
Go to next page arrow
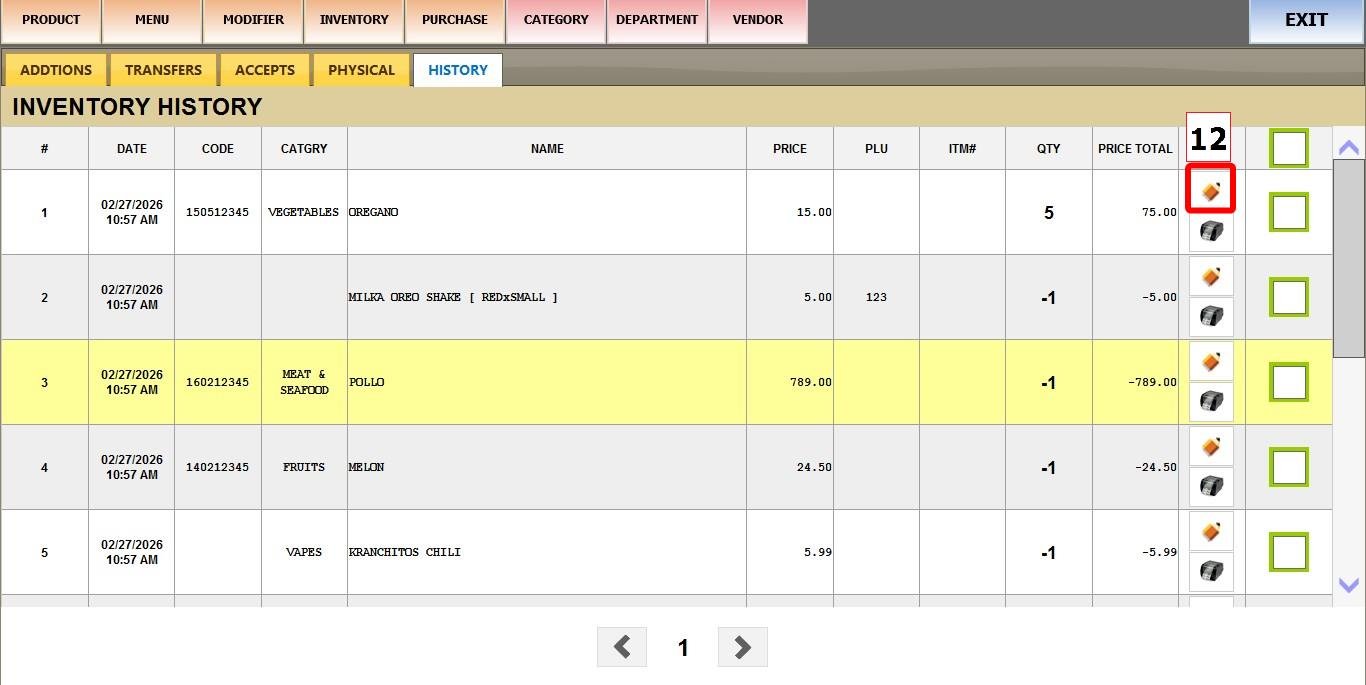pyautogui.click(x=742, y=647)
